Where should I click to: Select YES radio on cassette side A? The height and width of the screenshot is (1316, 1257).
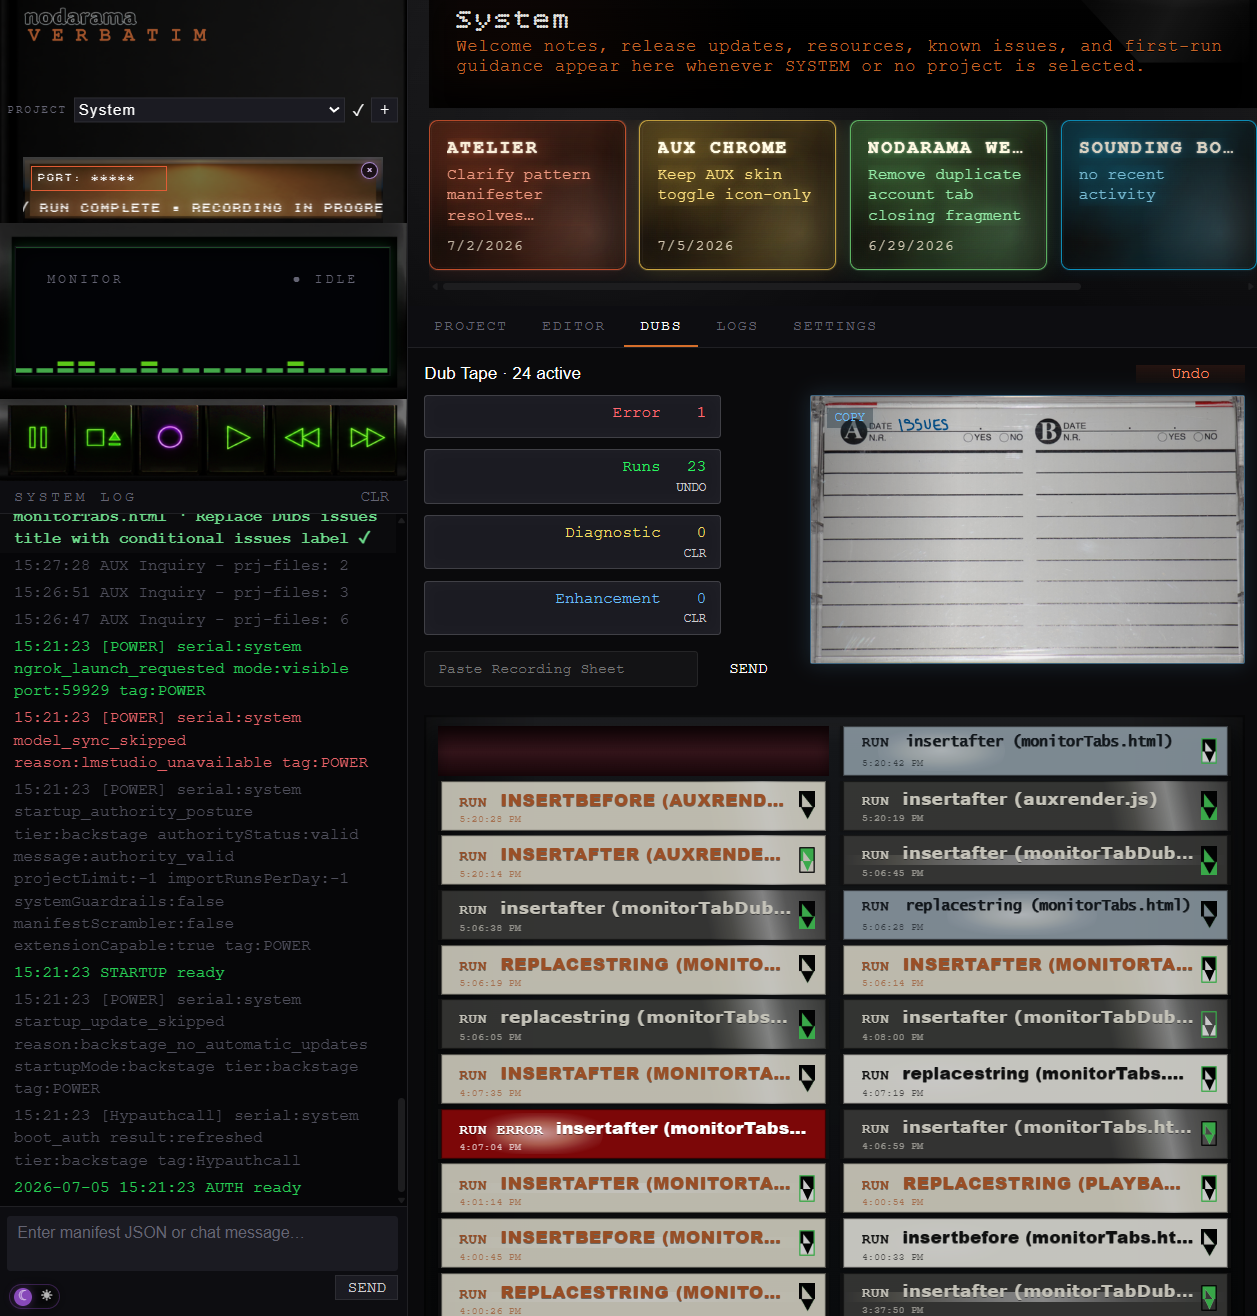[968, 437]
